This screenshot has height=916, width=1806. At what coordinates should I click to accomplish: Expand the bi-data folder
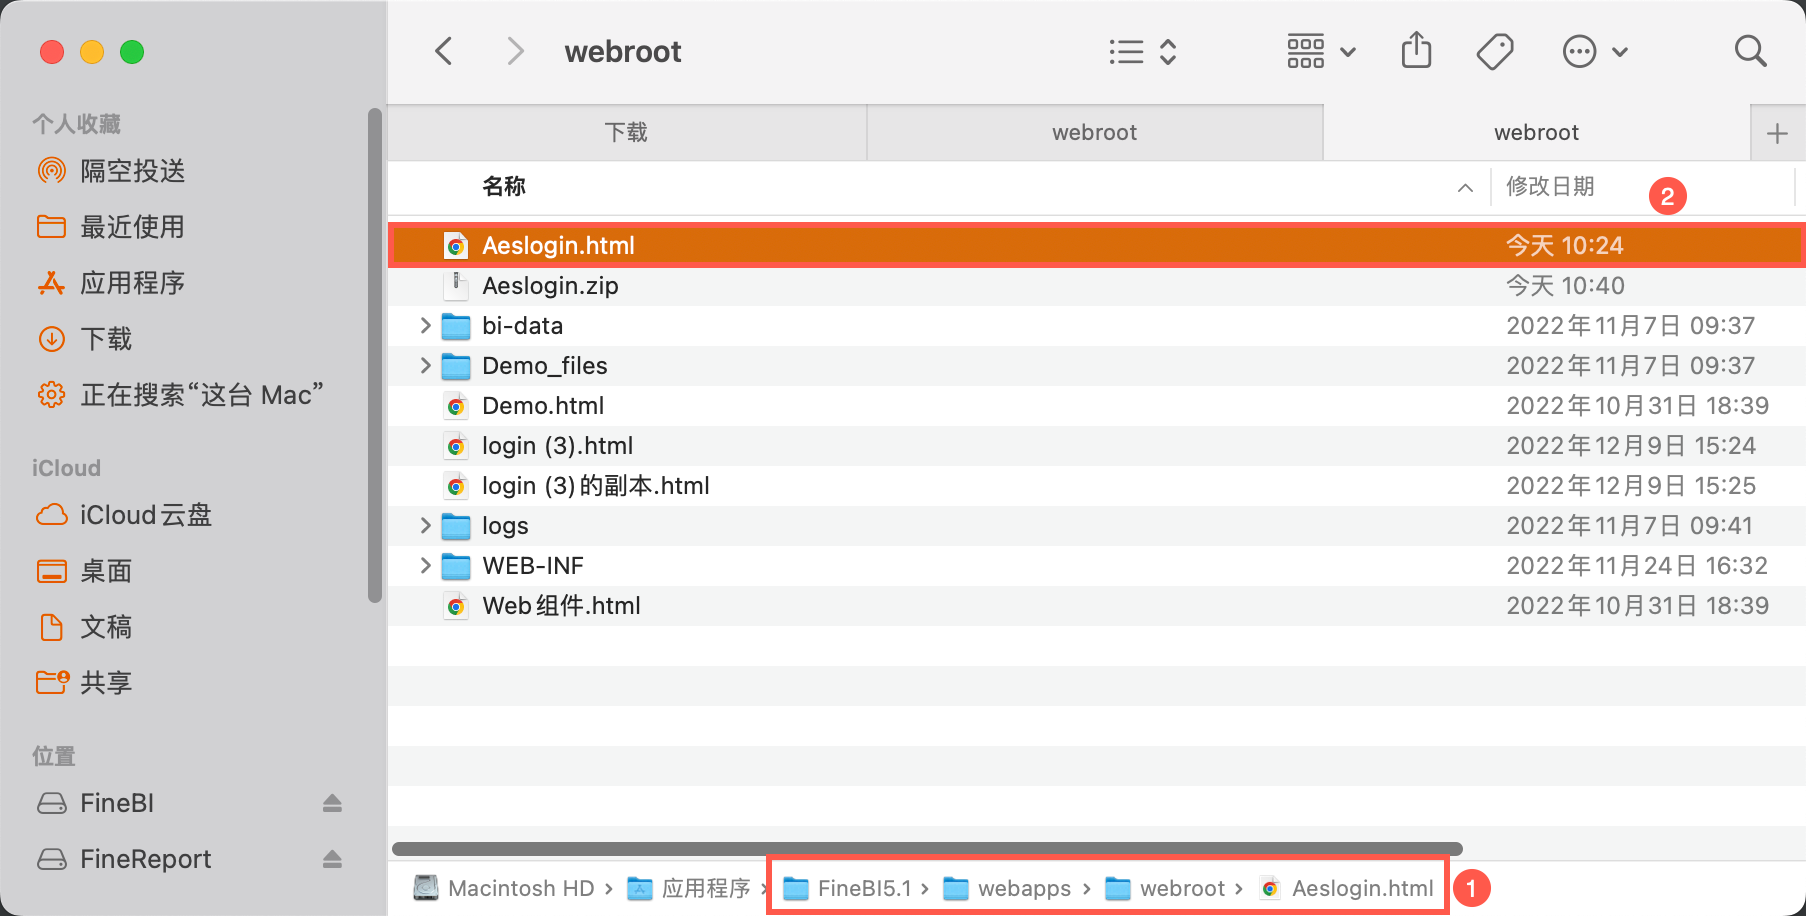click(x=425, y=326)
